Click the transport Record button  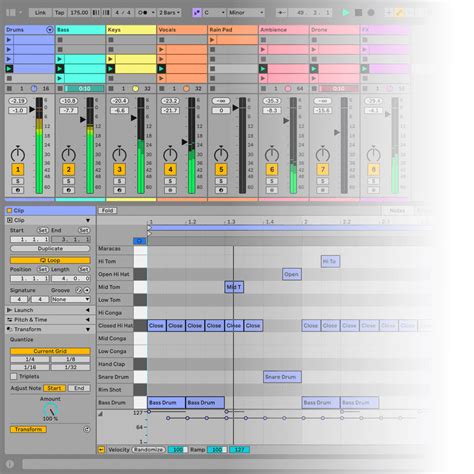click(x=371, y=13)
